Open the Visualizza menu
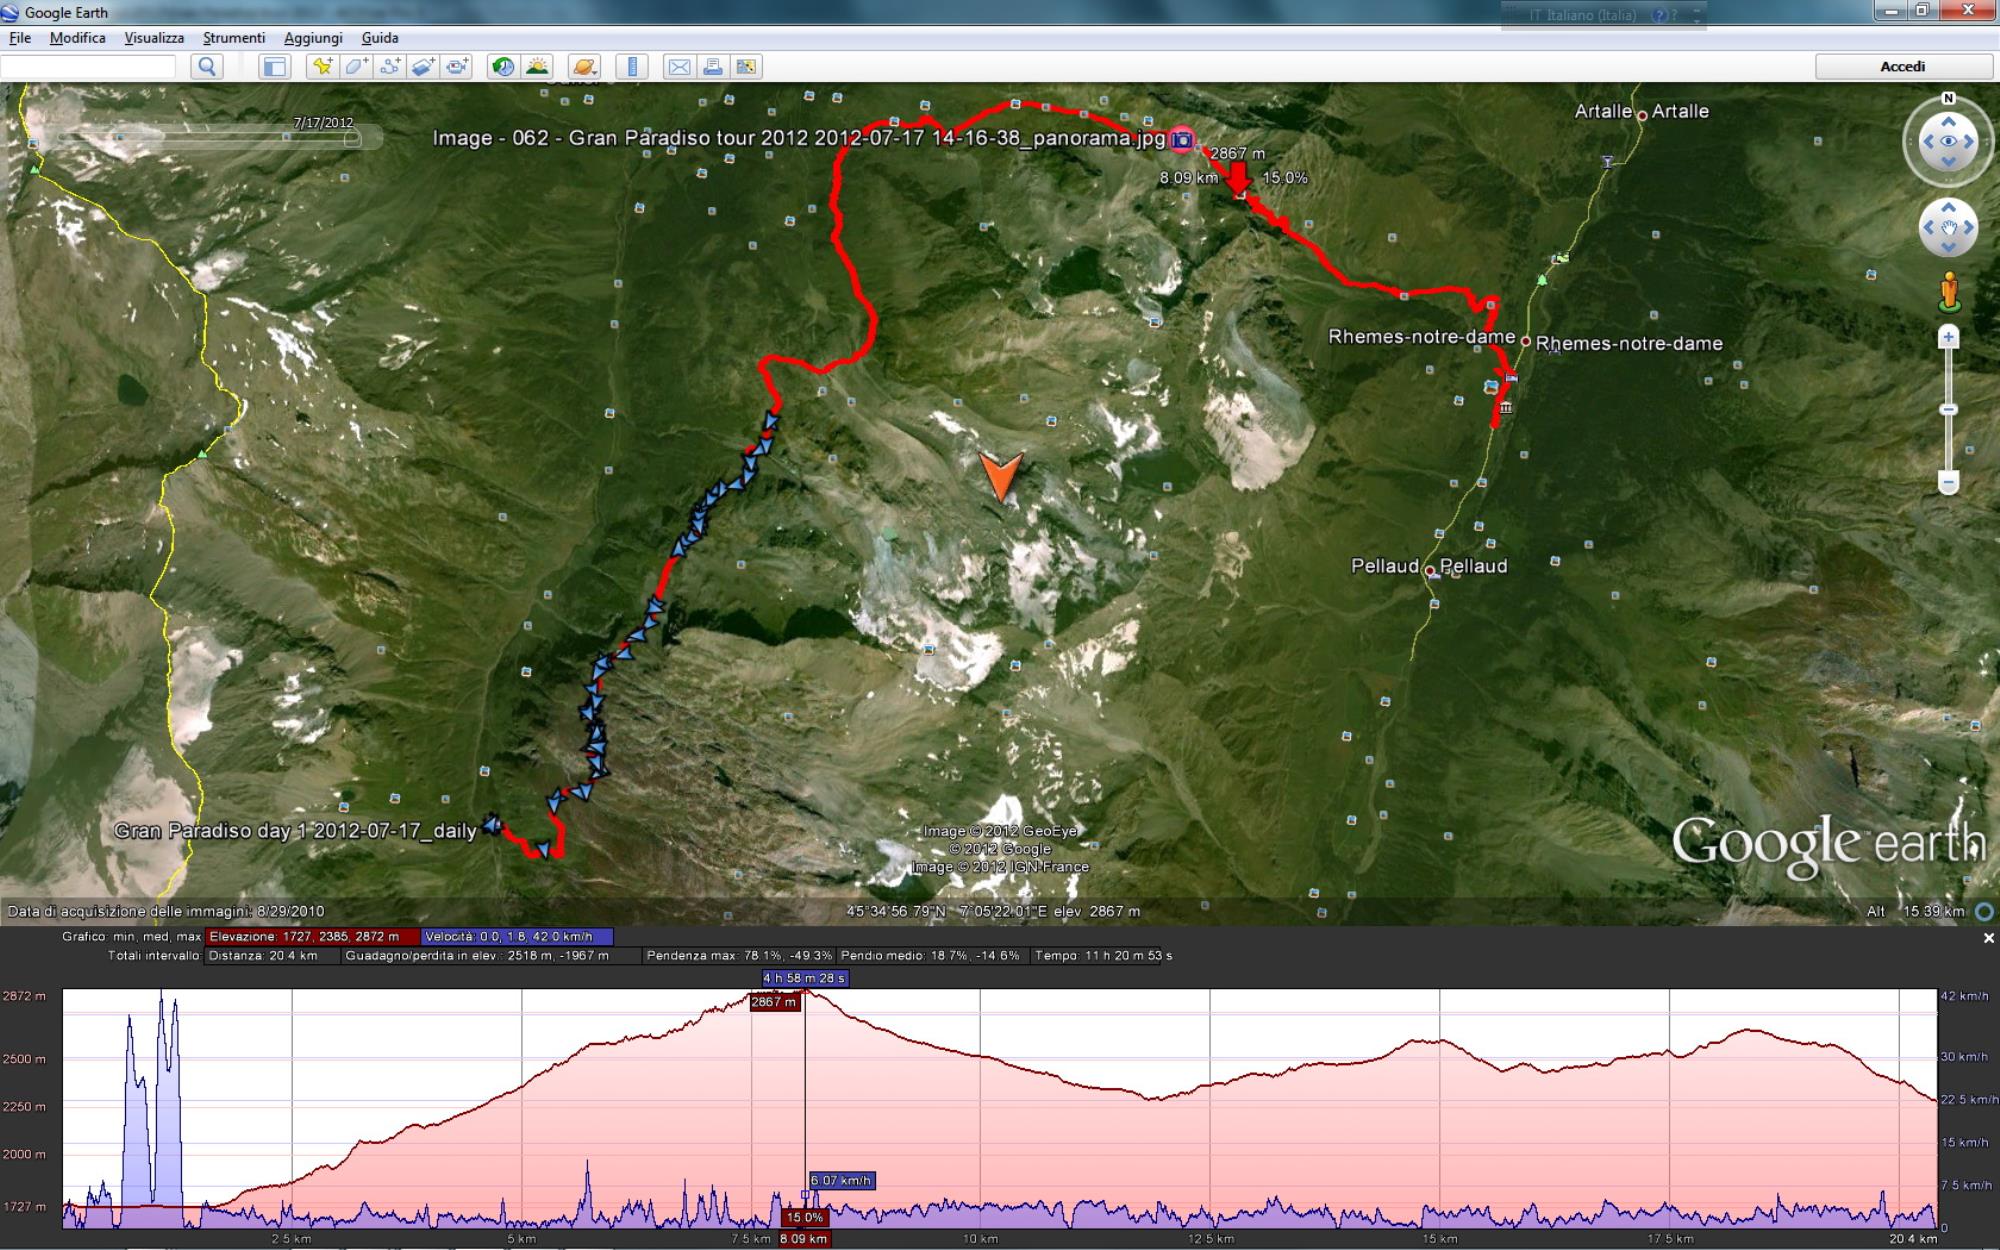Screen dimensions: 2000x1250 coord(154,38)
